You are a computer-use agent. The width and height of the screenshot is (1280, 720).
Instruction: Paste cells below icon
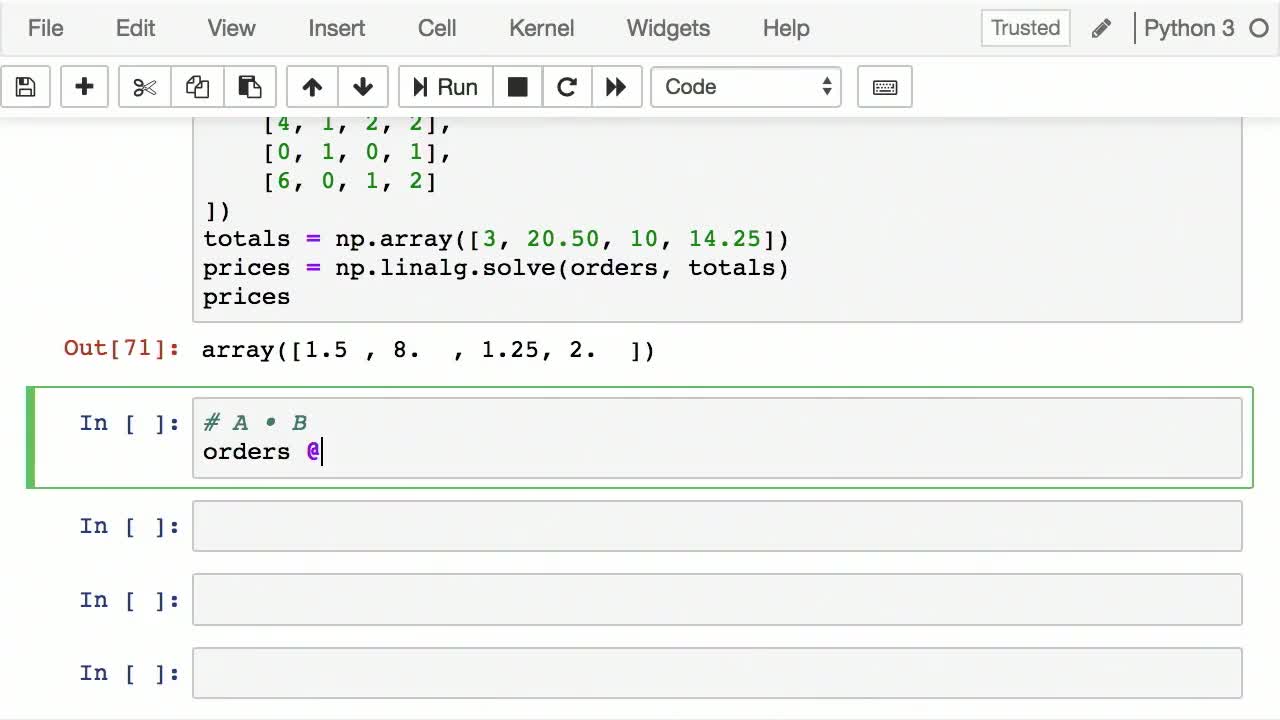click(249, 87)
